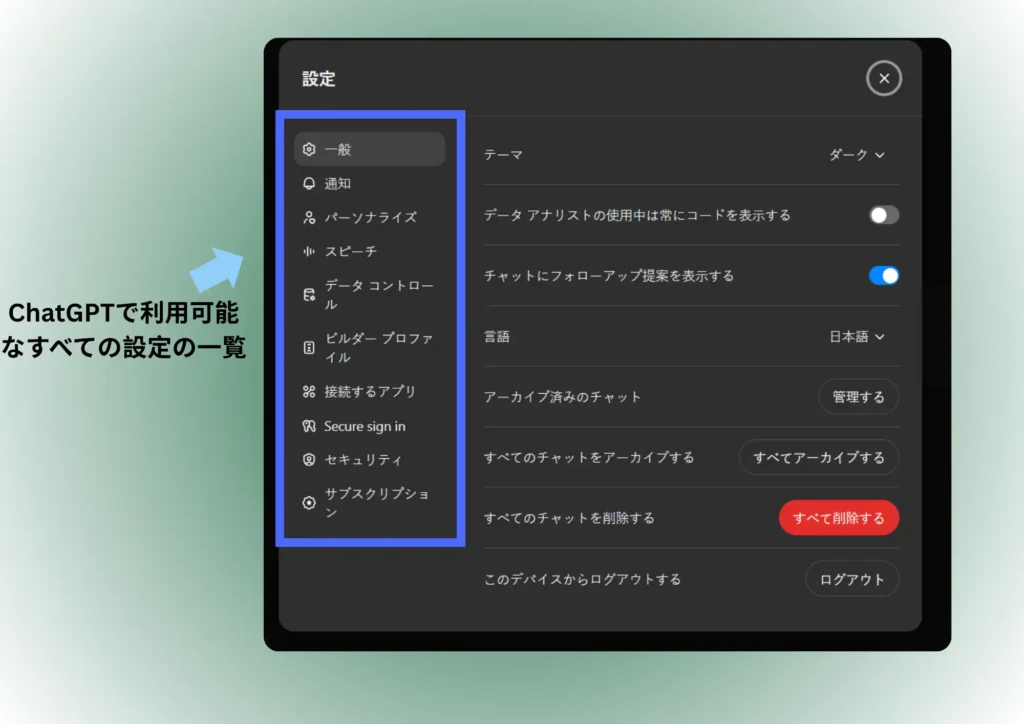
Task: Click the apps grid icon beside 接続するアプリ
Action: coord(309,392)
